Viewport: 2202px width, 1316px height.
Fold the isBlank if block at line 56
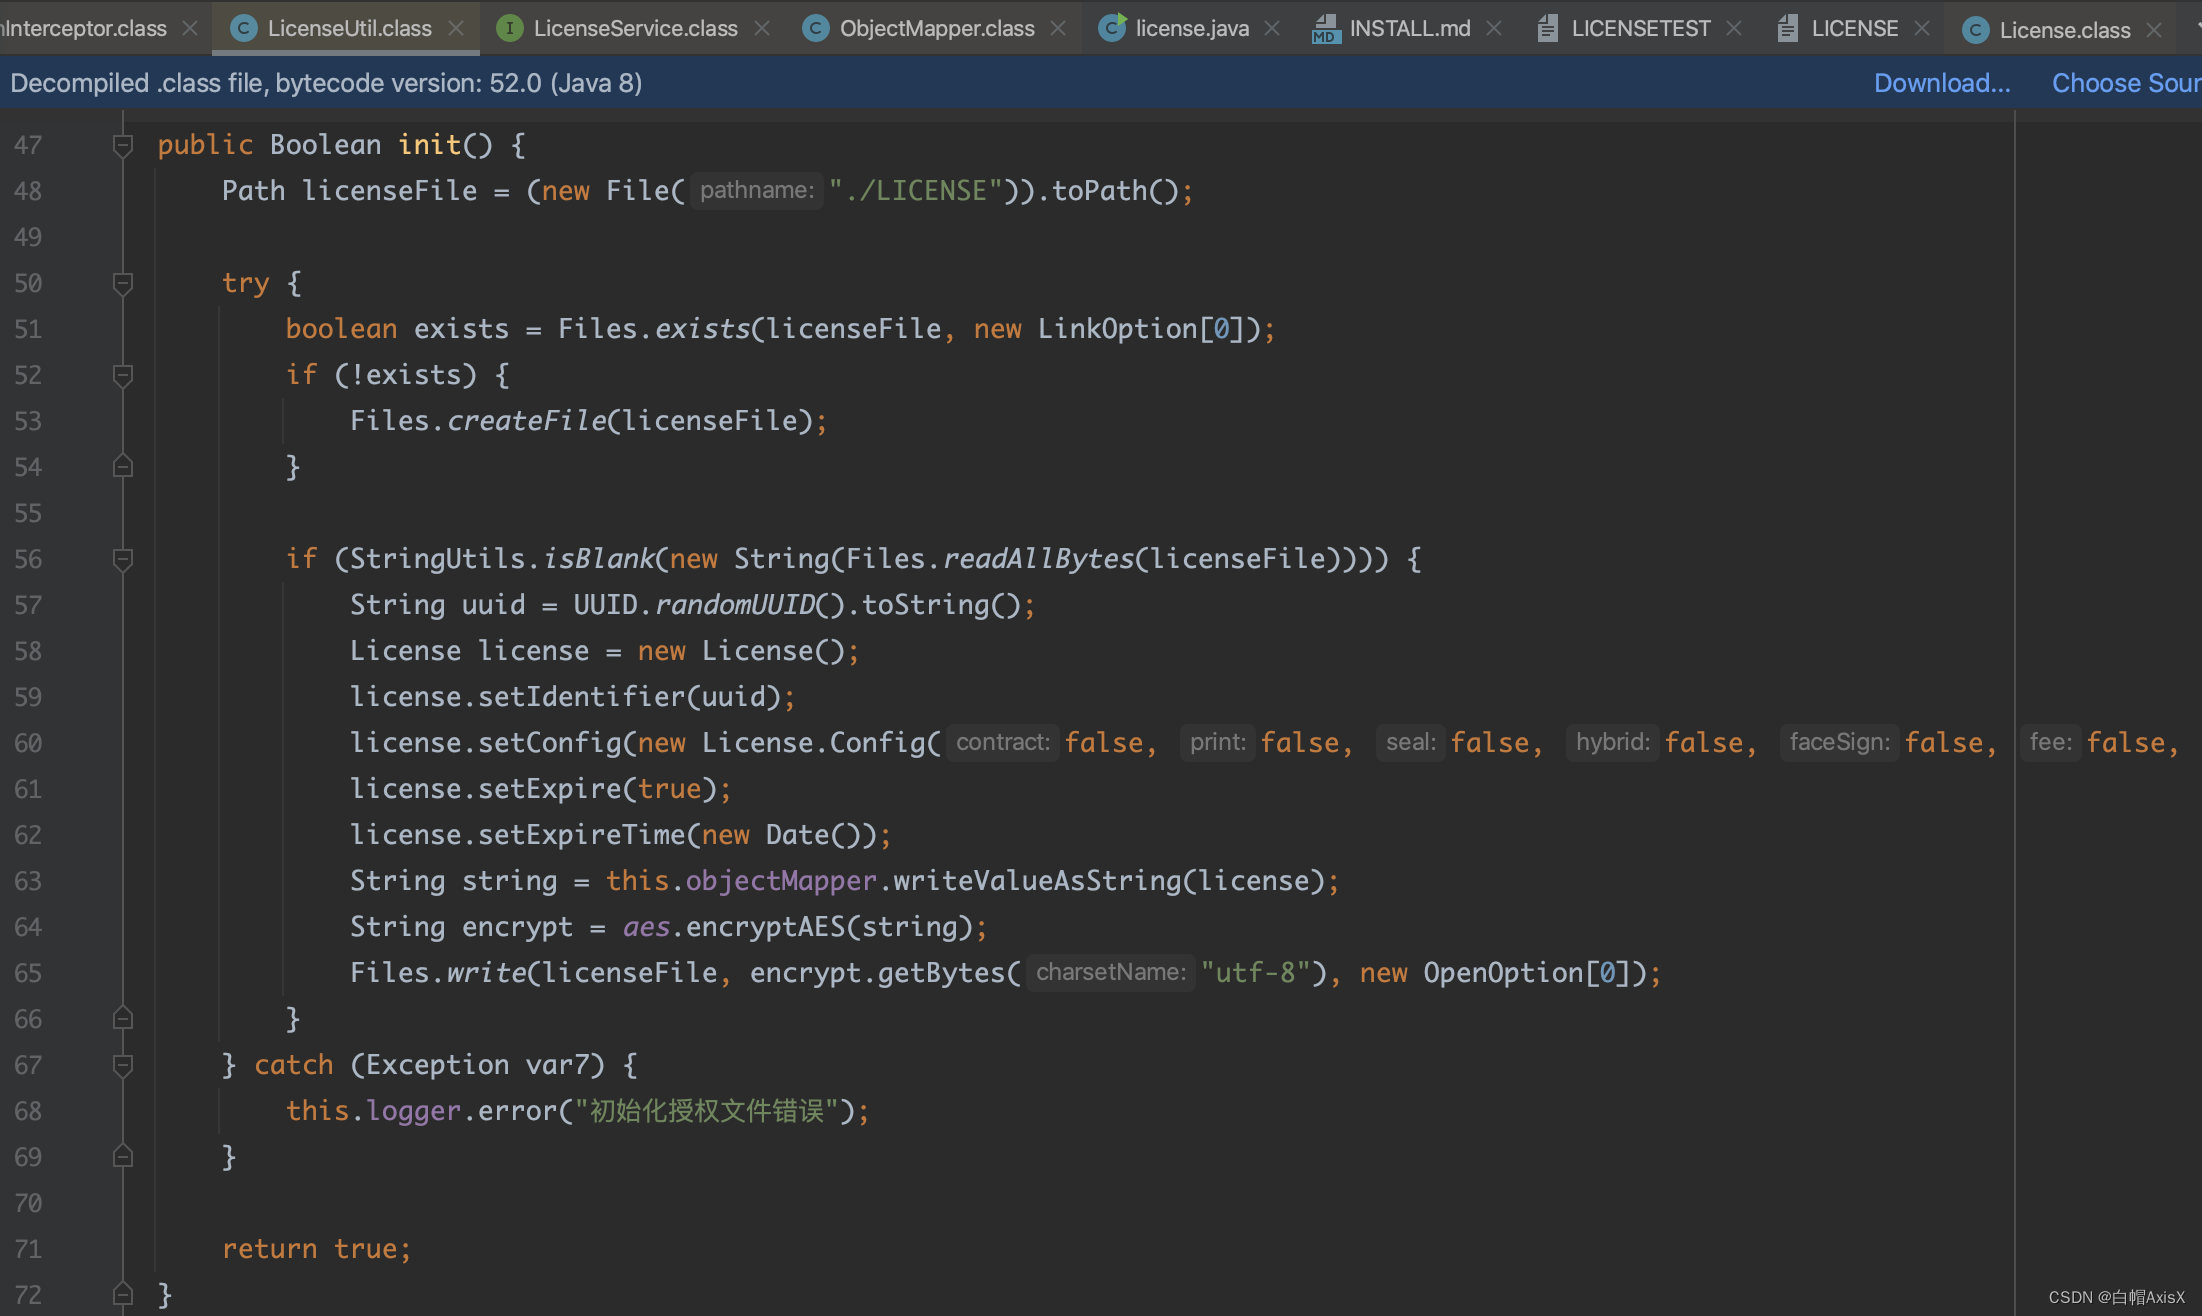coord(123,560)
